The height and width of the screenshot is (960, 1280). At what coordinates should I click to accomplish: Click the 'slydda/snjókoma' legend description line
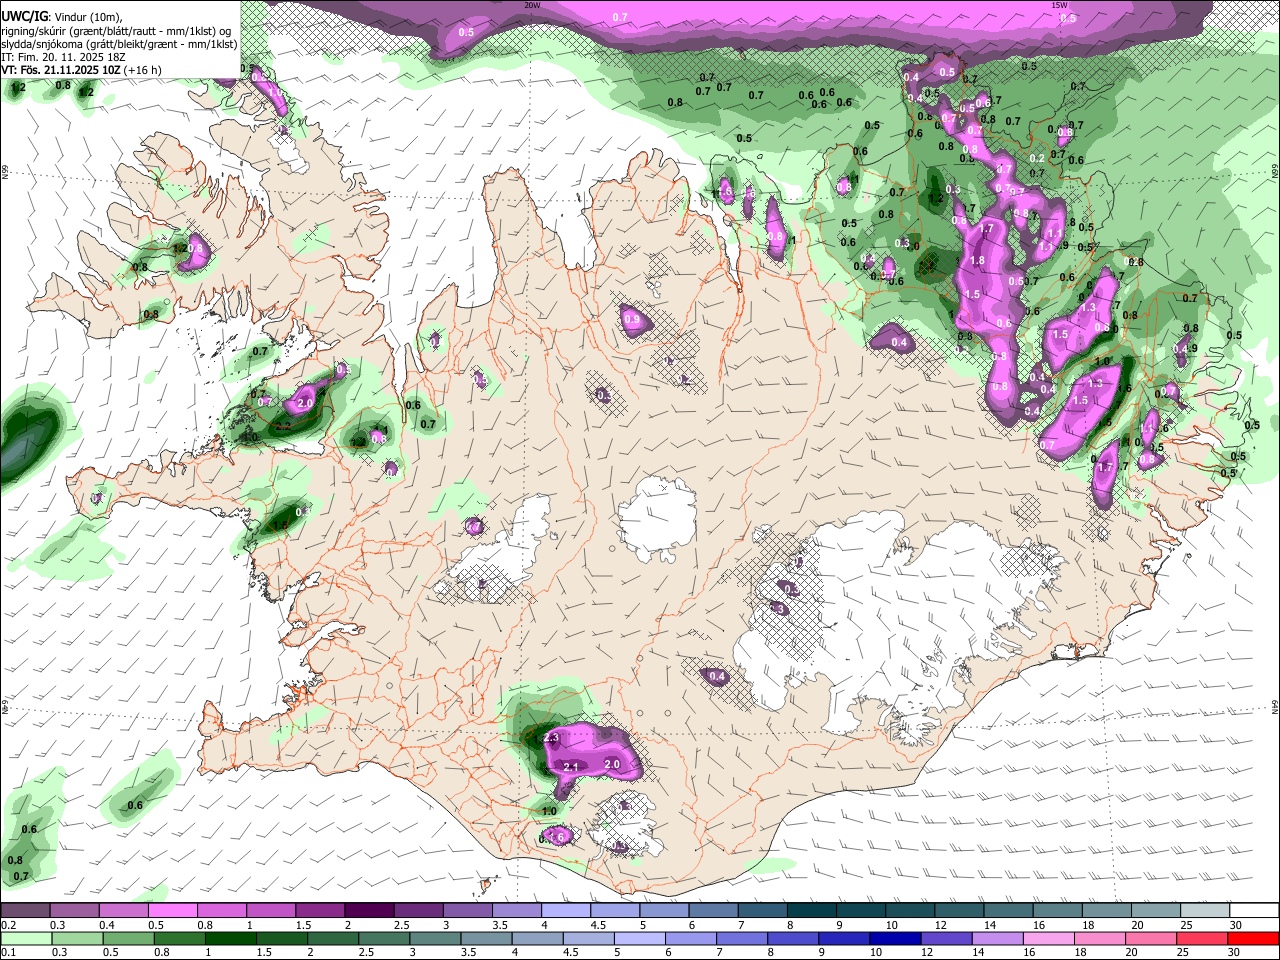[120, 44]
